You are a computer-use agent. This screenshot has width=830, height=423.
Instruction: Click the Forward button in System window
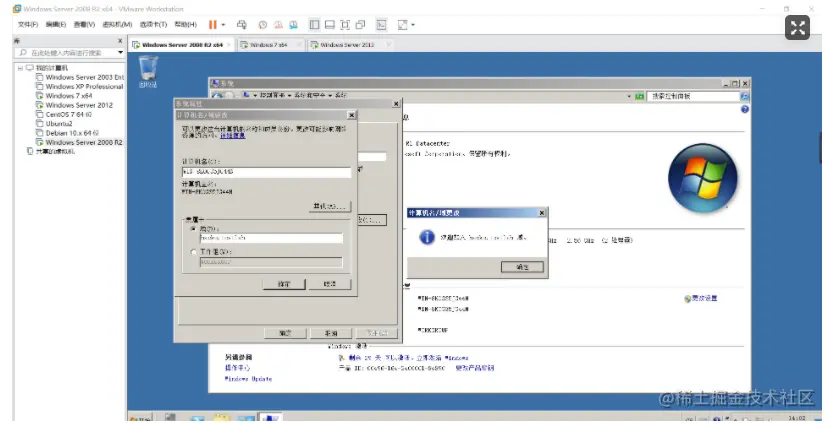tap(230, 95)
